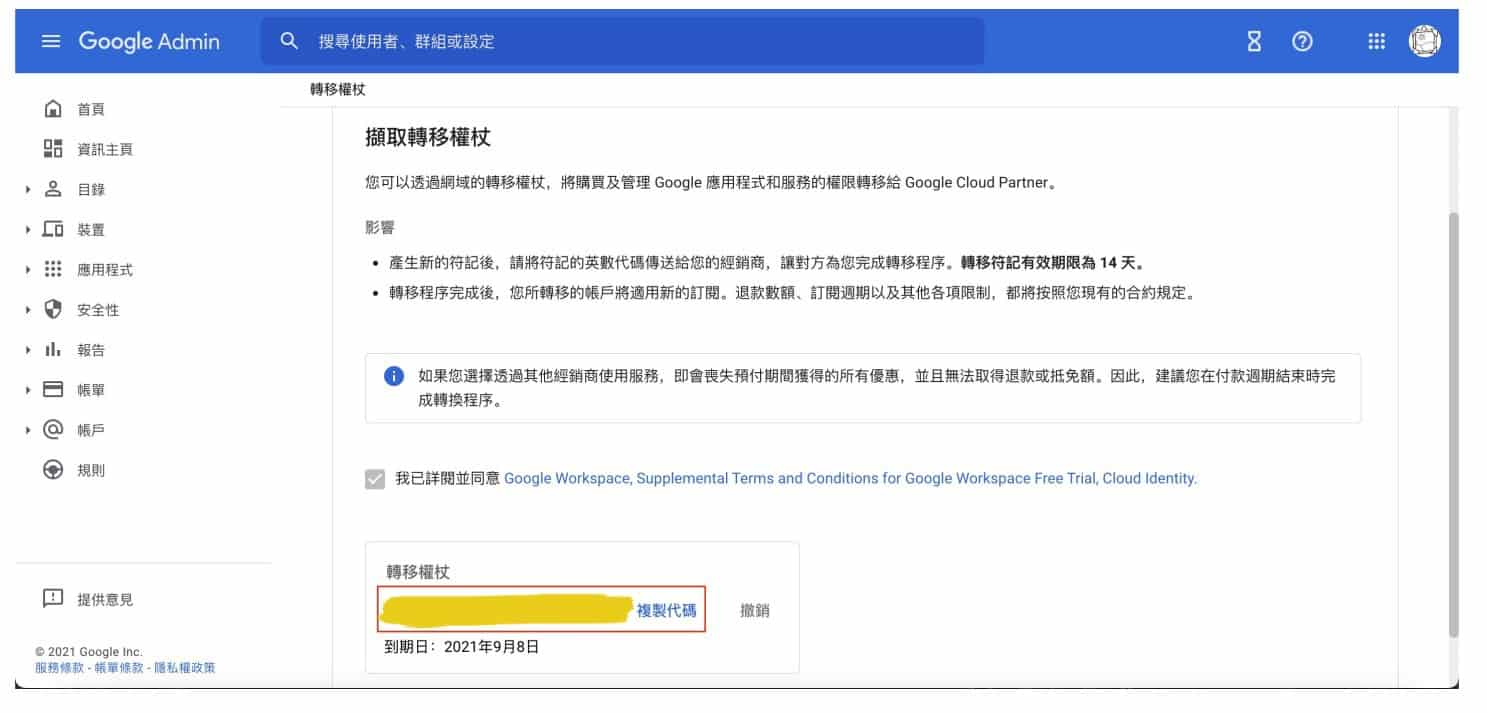The image size is (1487, 713).
Task: Click the 報告 bar chart icon
Action: [x=53, y=349]
